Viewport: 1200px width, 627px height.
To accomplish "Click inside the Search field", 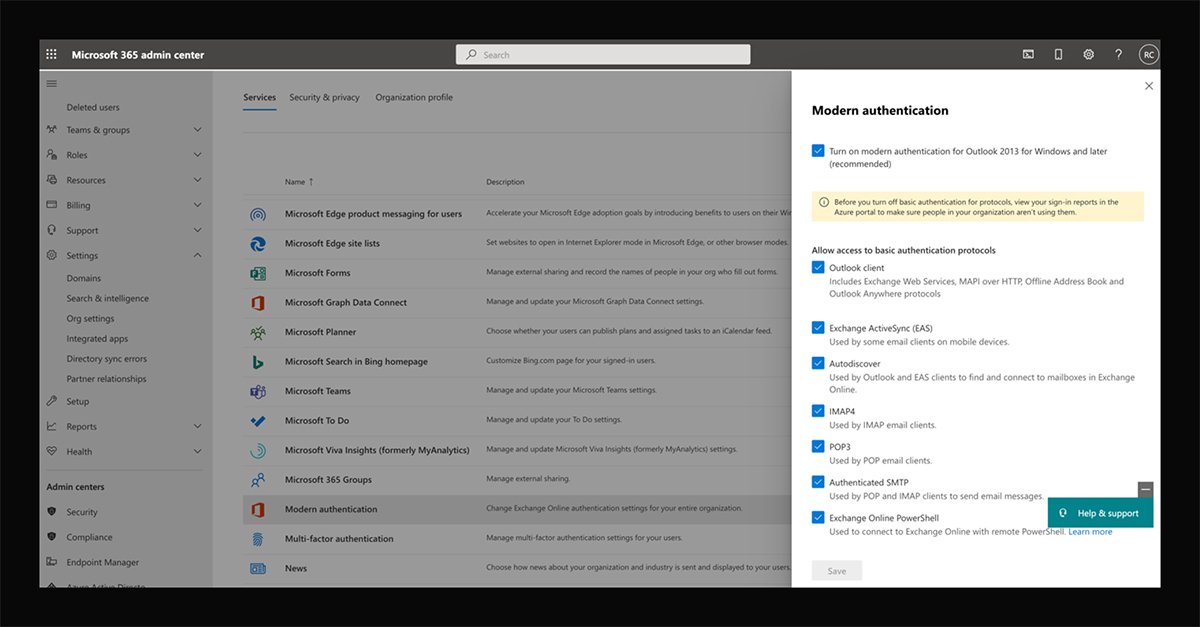I will (x=600, y=54).
